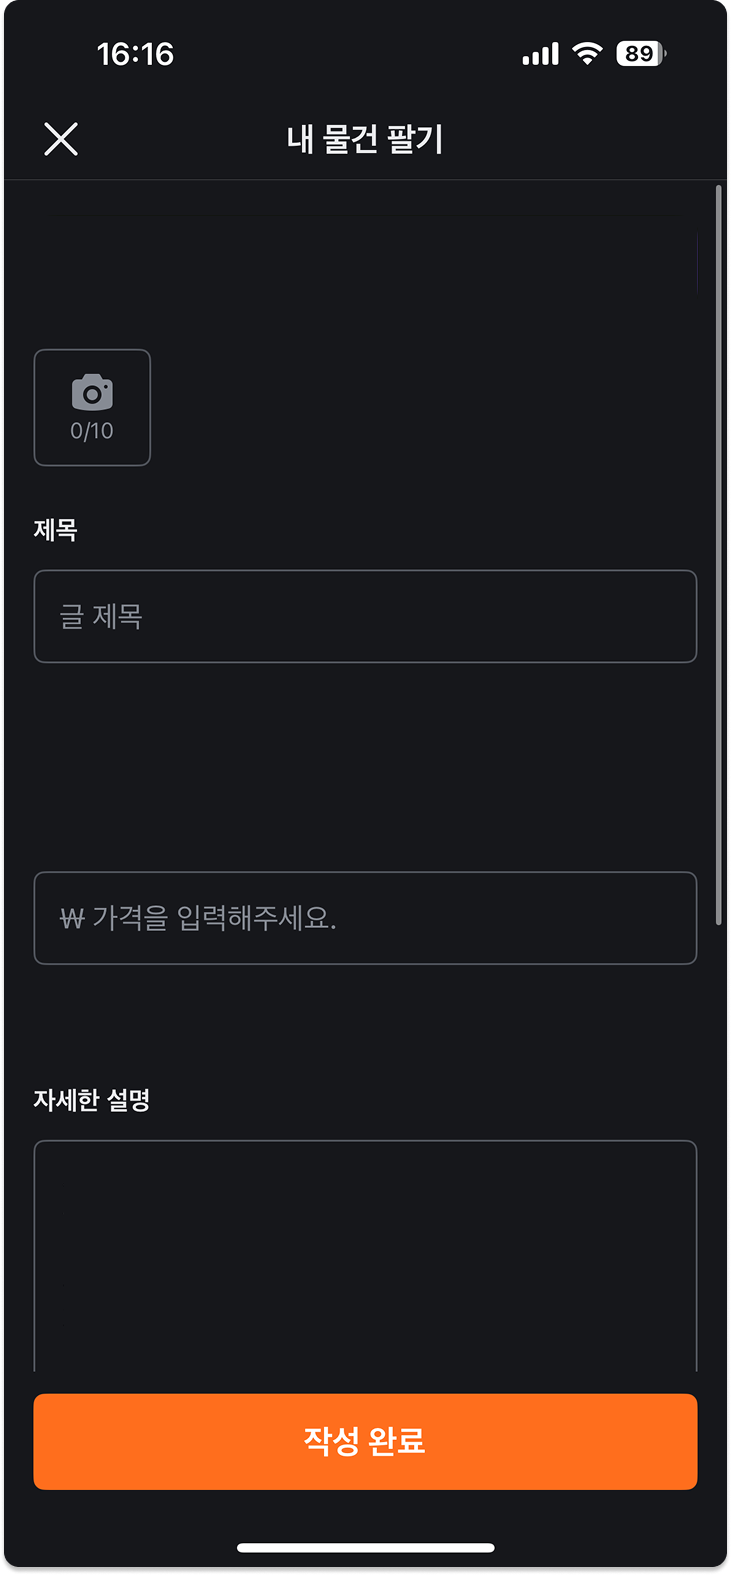Tap the 자세한 설명 section label
The width and height of the screenshot is (731, 1575).
(92, 1100)
